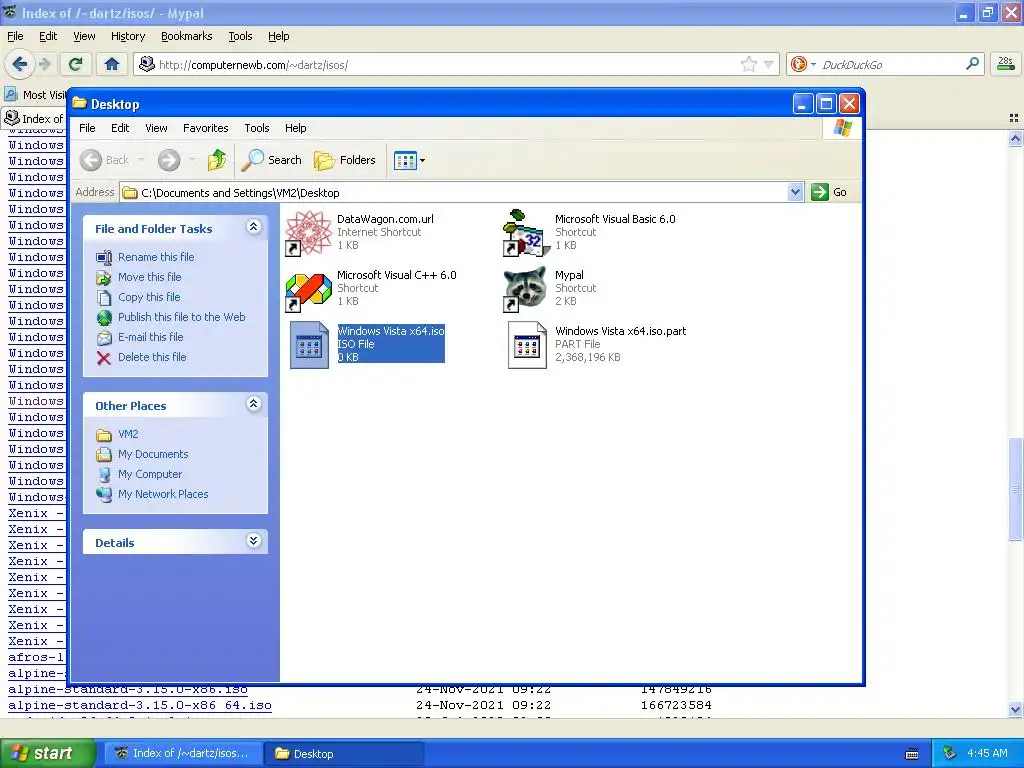Viewport: 1024px width, 768px height.
Task: Open My Documents in Other Places
Action: coord(153,455)
